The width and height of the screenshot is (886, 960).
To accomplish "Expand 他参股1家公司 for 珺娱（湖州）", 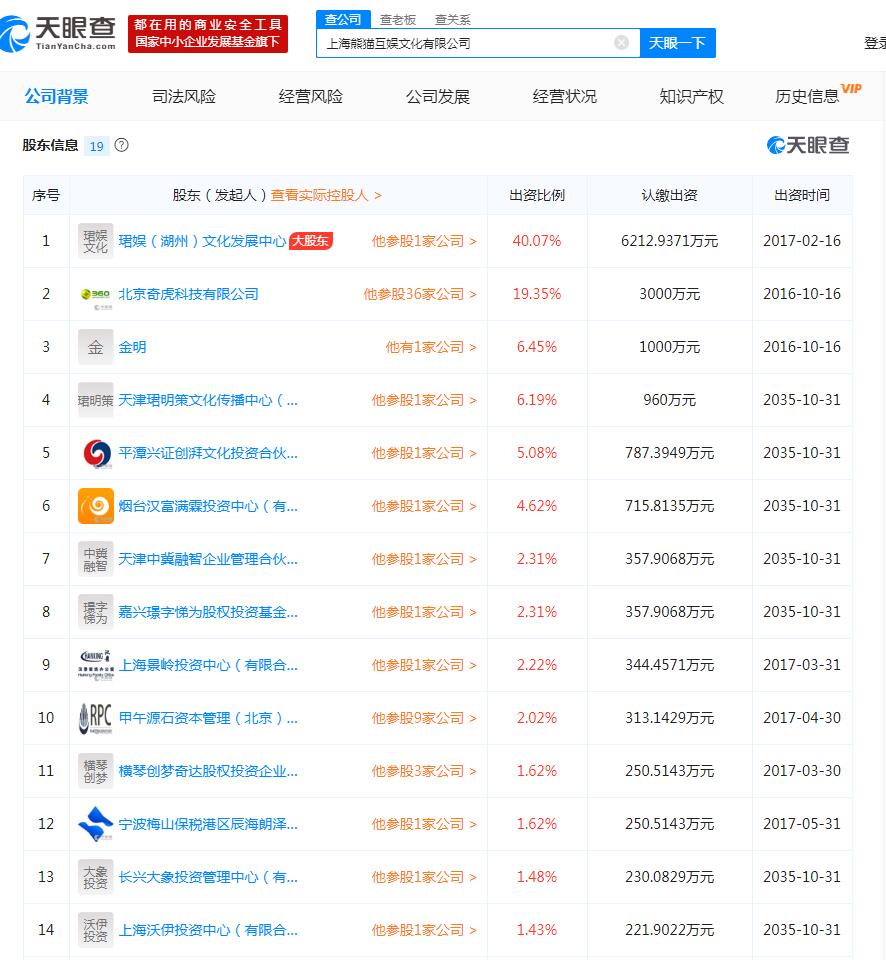I will pyautogui.click(x=424, y=241).
